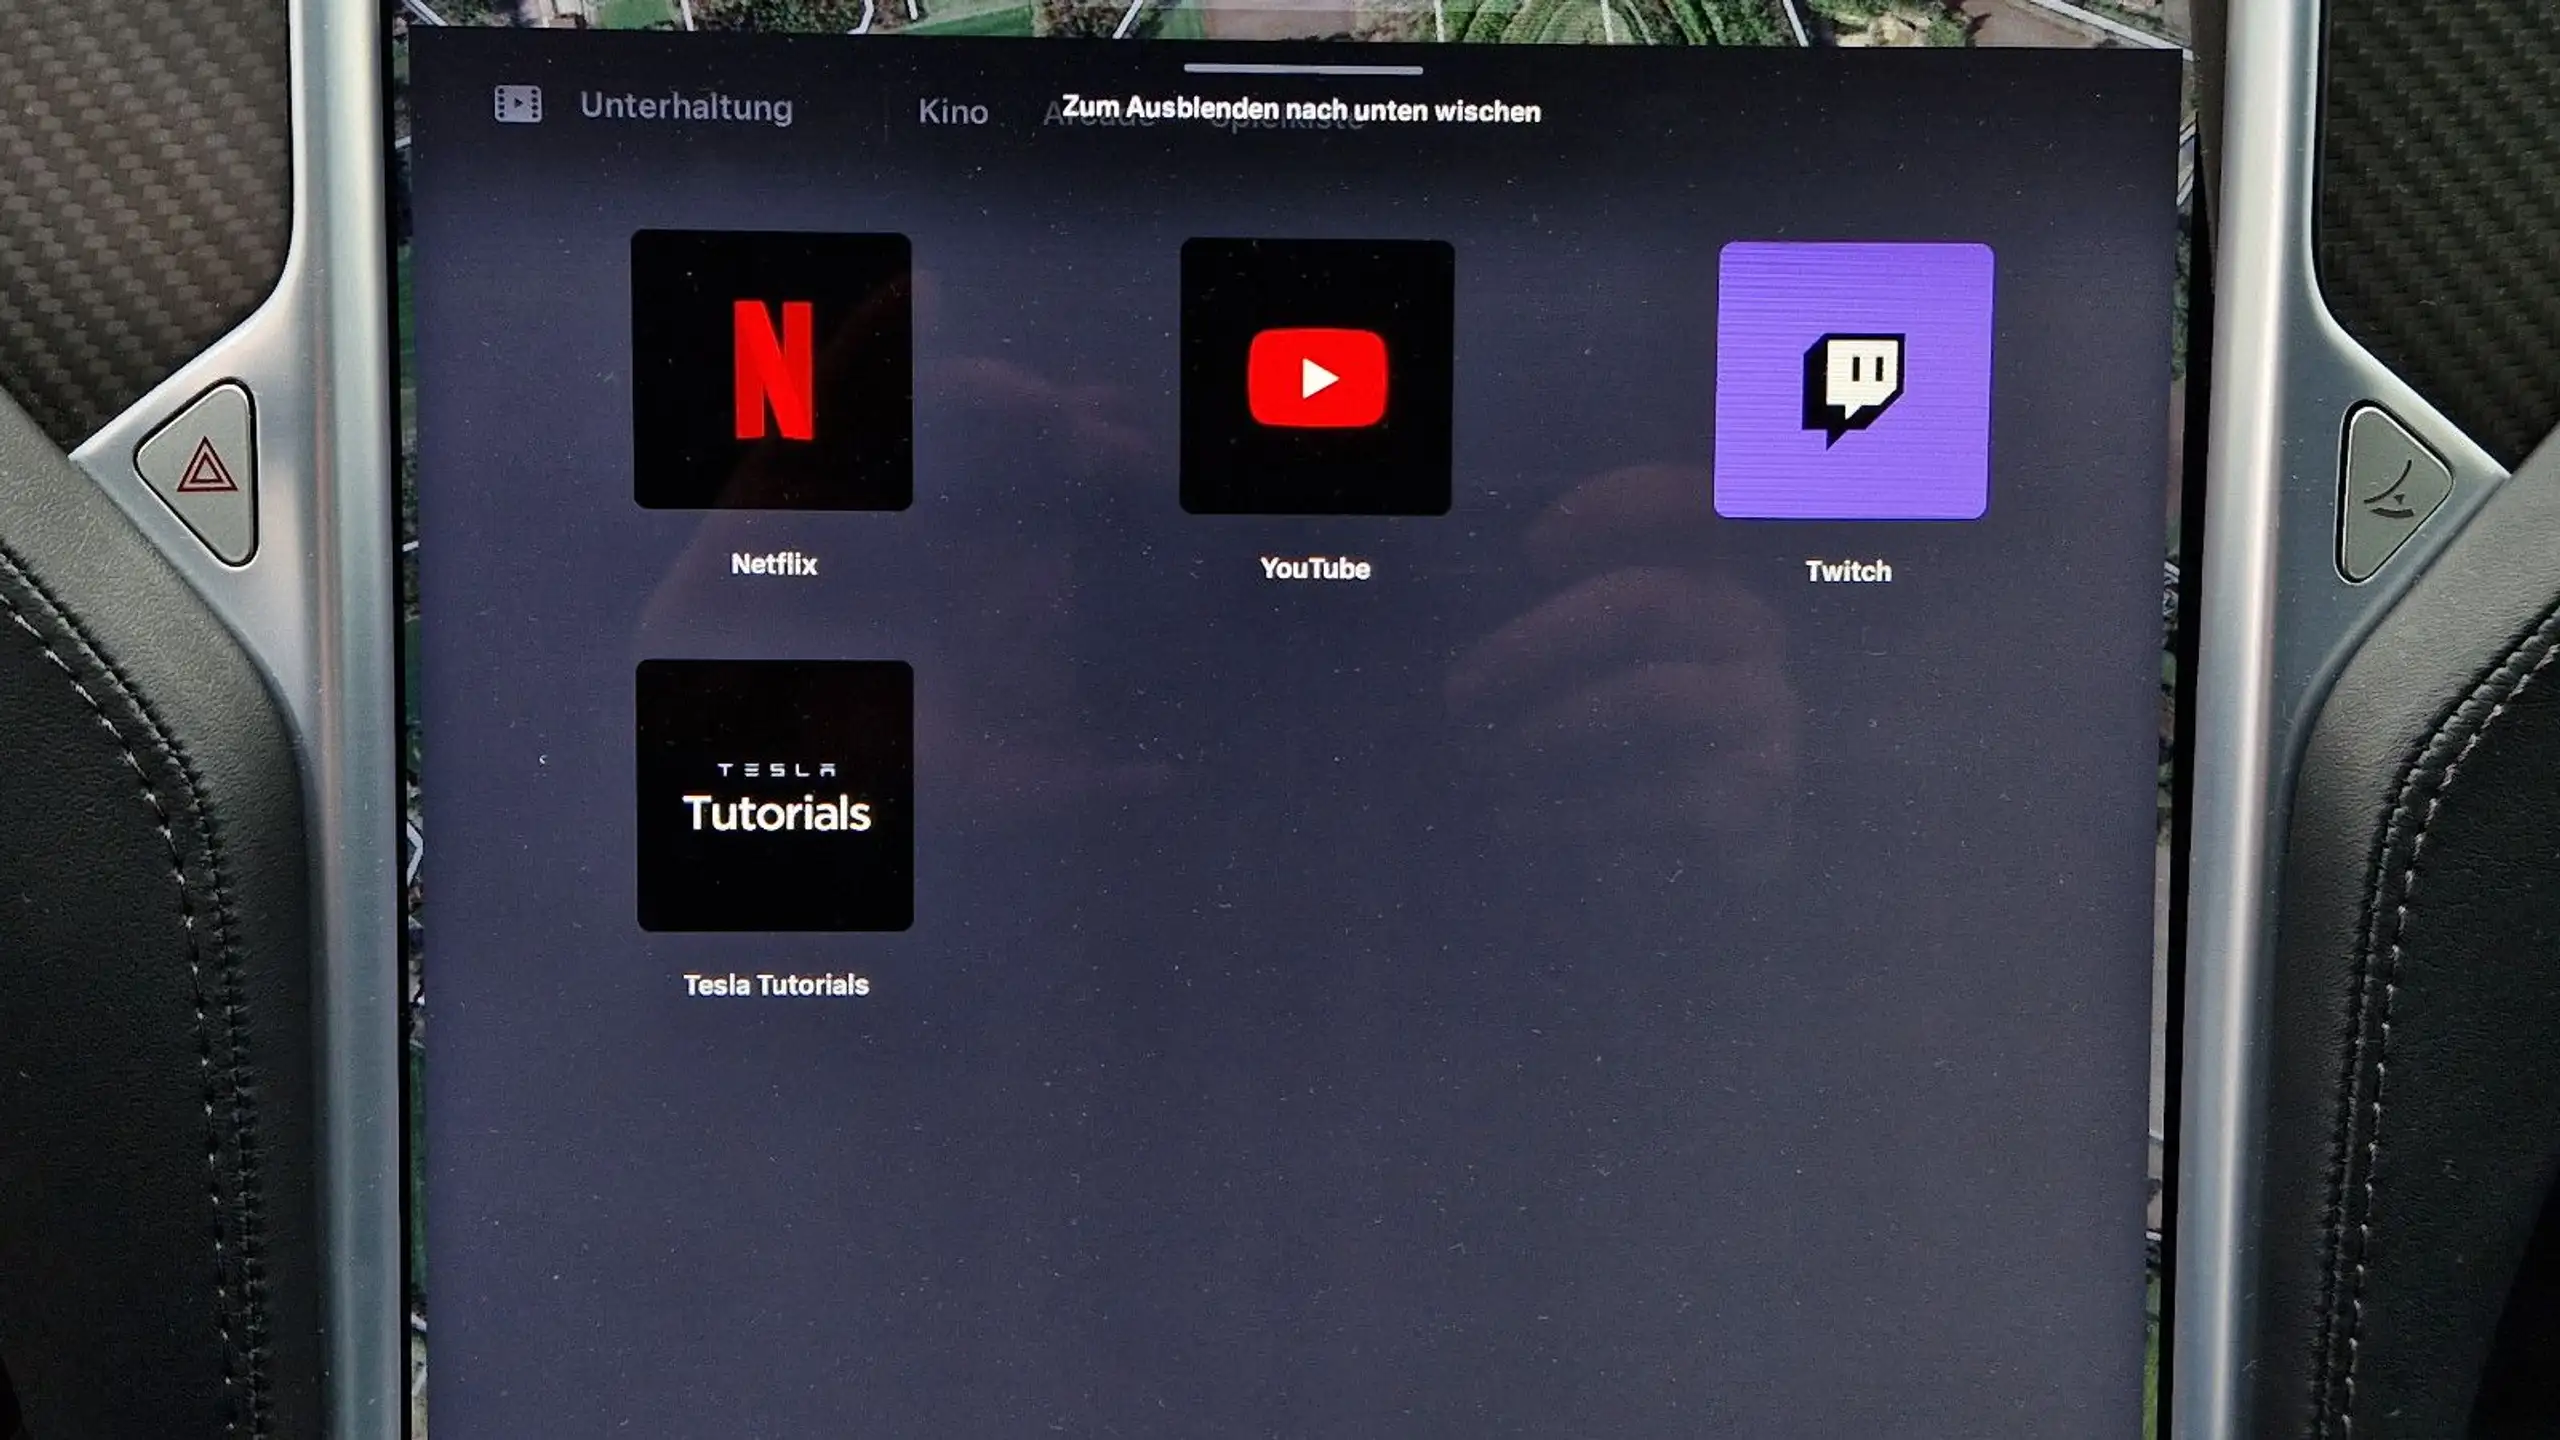Open the Twitch app tile

1853,381
